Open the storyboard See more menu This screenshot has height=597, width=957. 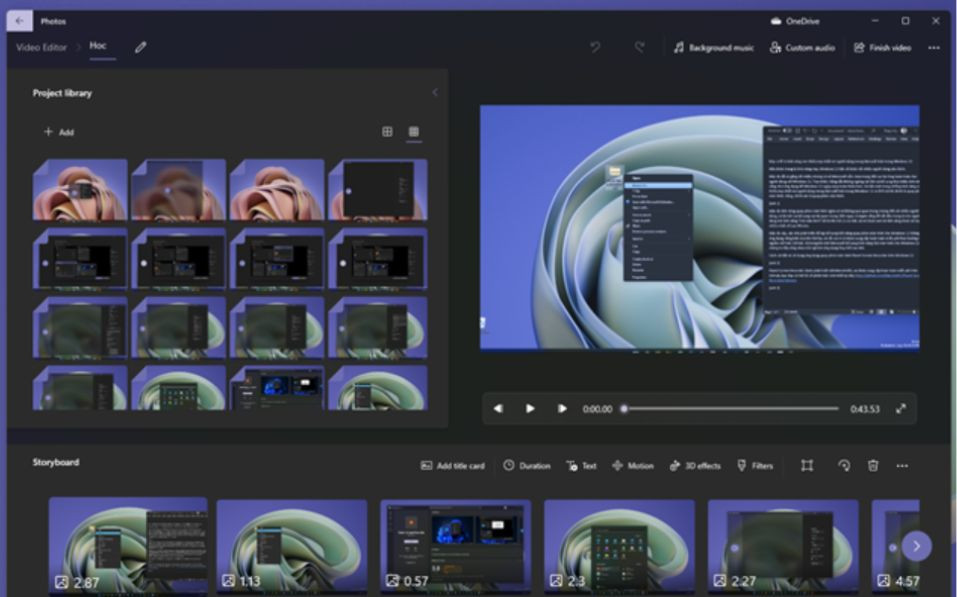901,466
